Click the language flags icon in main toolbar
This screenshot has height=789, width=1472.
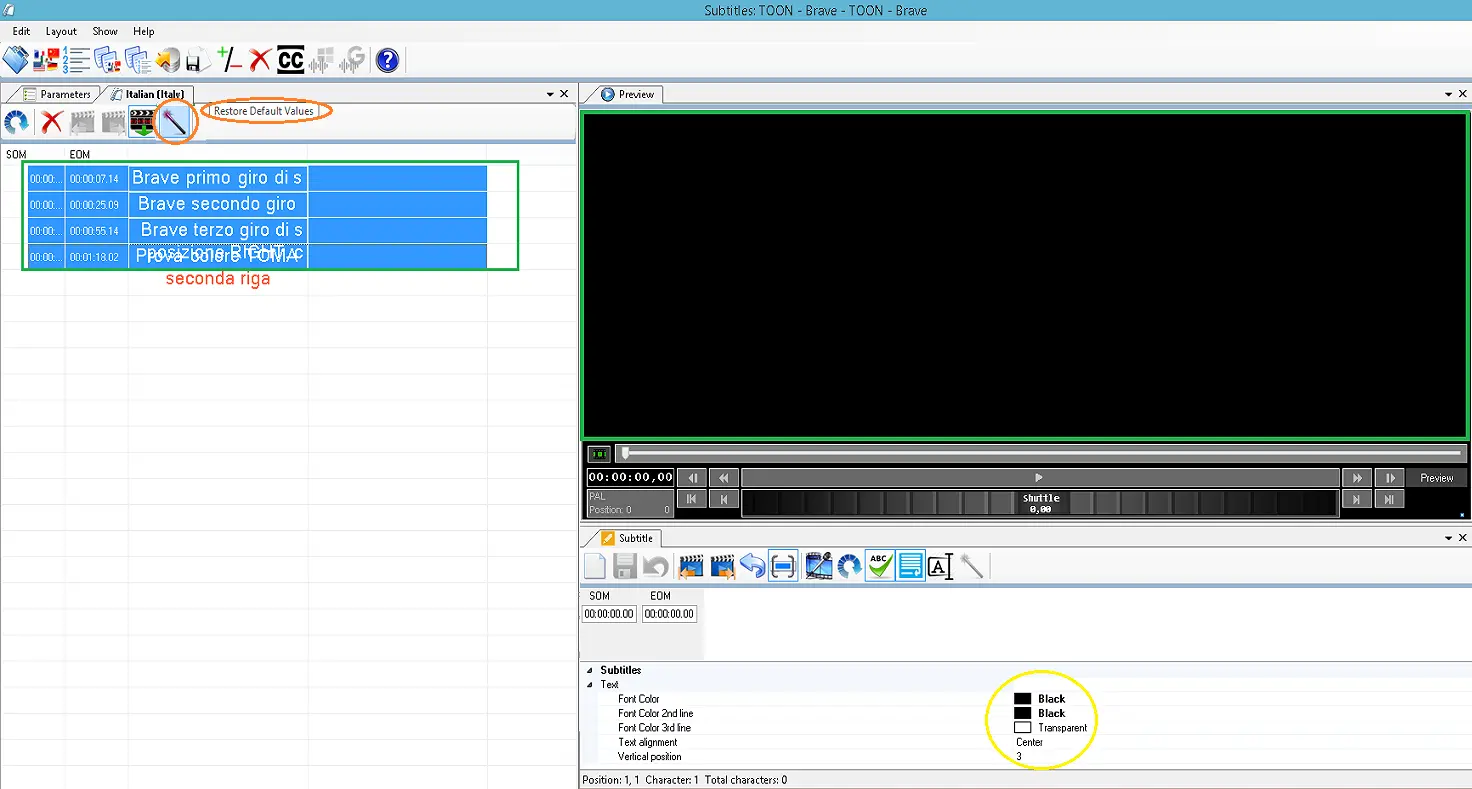pyautogui.click(x=46, y=60)
